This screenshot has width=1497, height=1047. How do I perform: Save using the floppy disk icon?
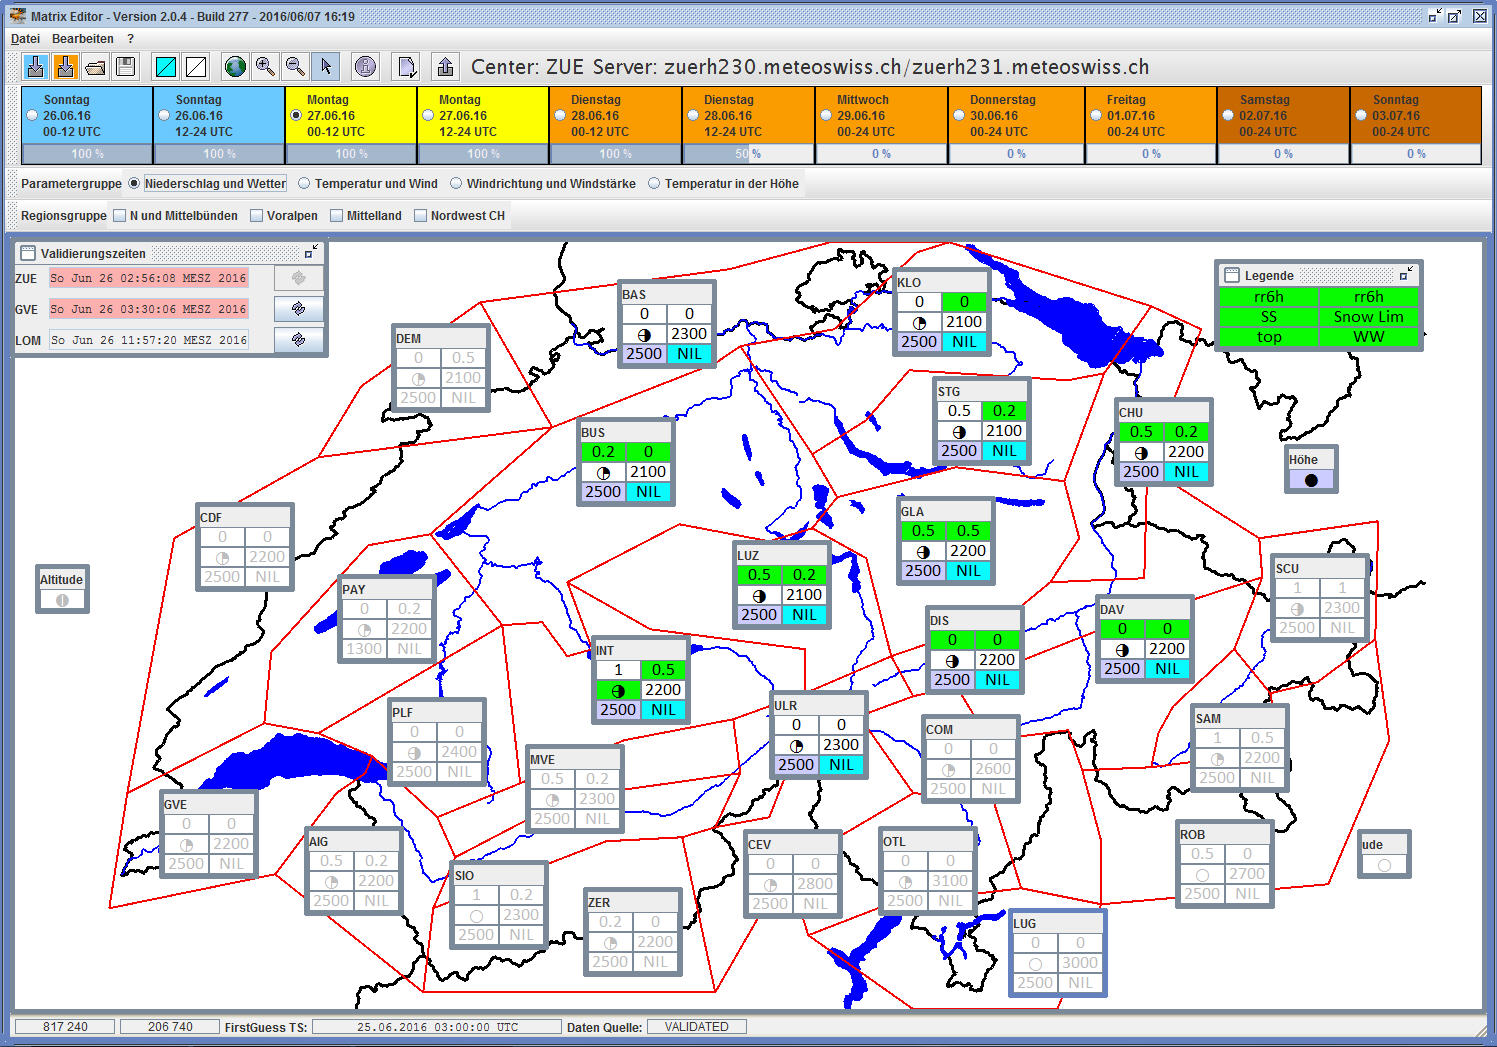pyautogui.click(x=126, y=67)
